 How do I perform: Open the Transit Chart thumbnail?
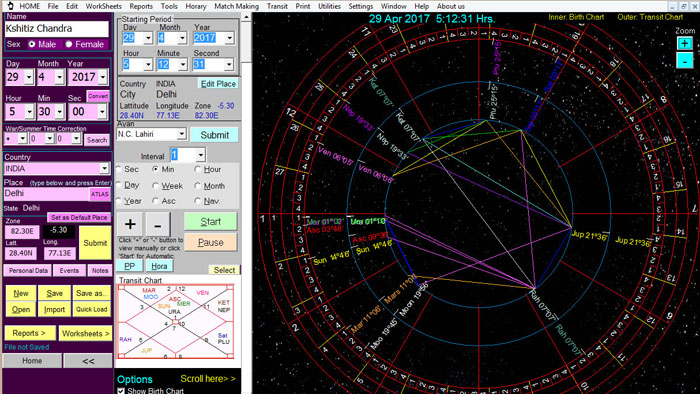click(x=175, y=321)
